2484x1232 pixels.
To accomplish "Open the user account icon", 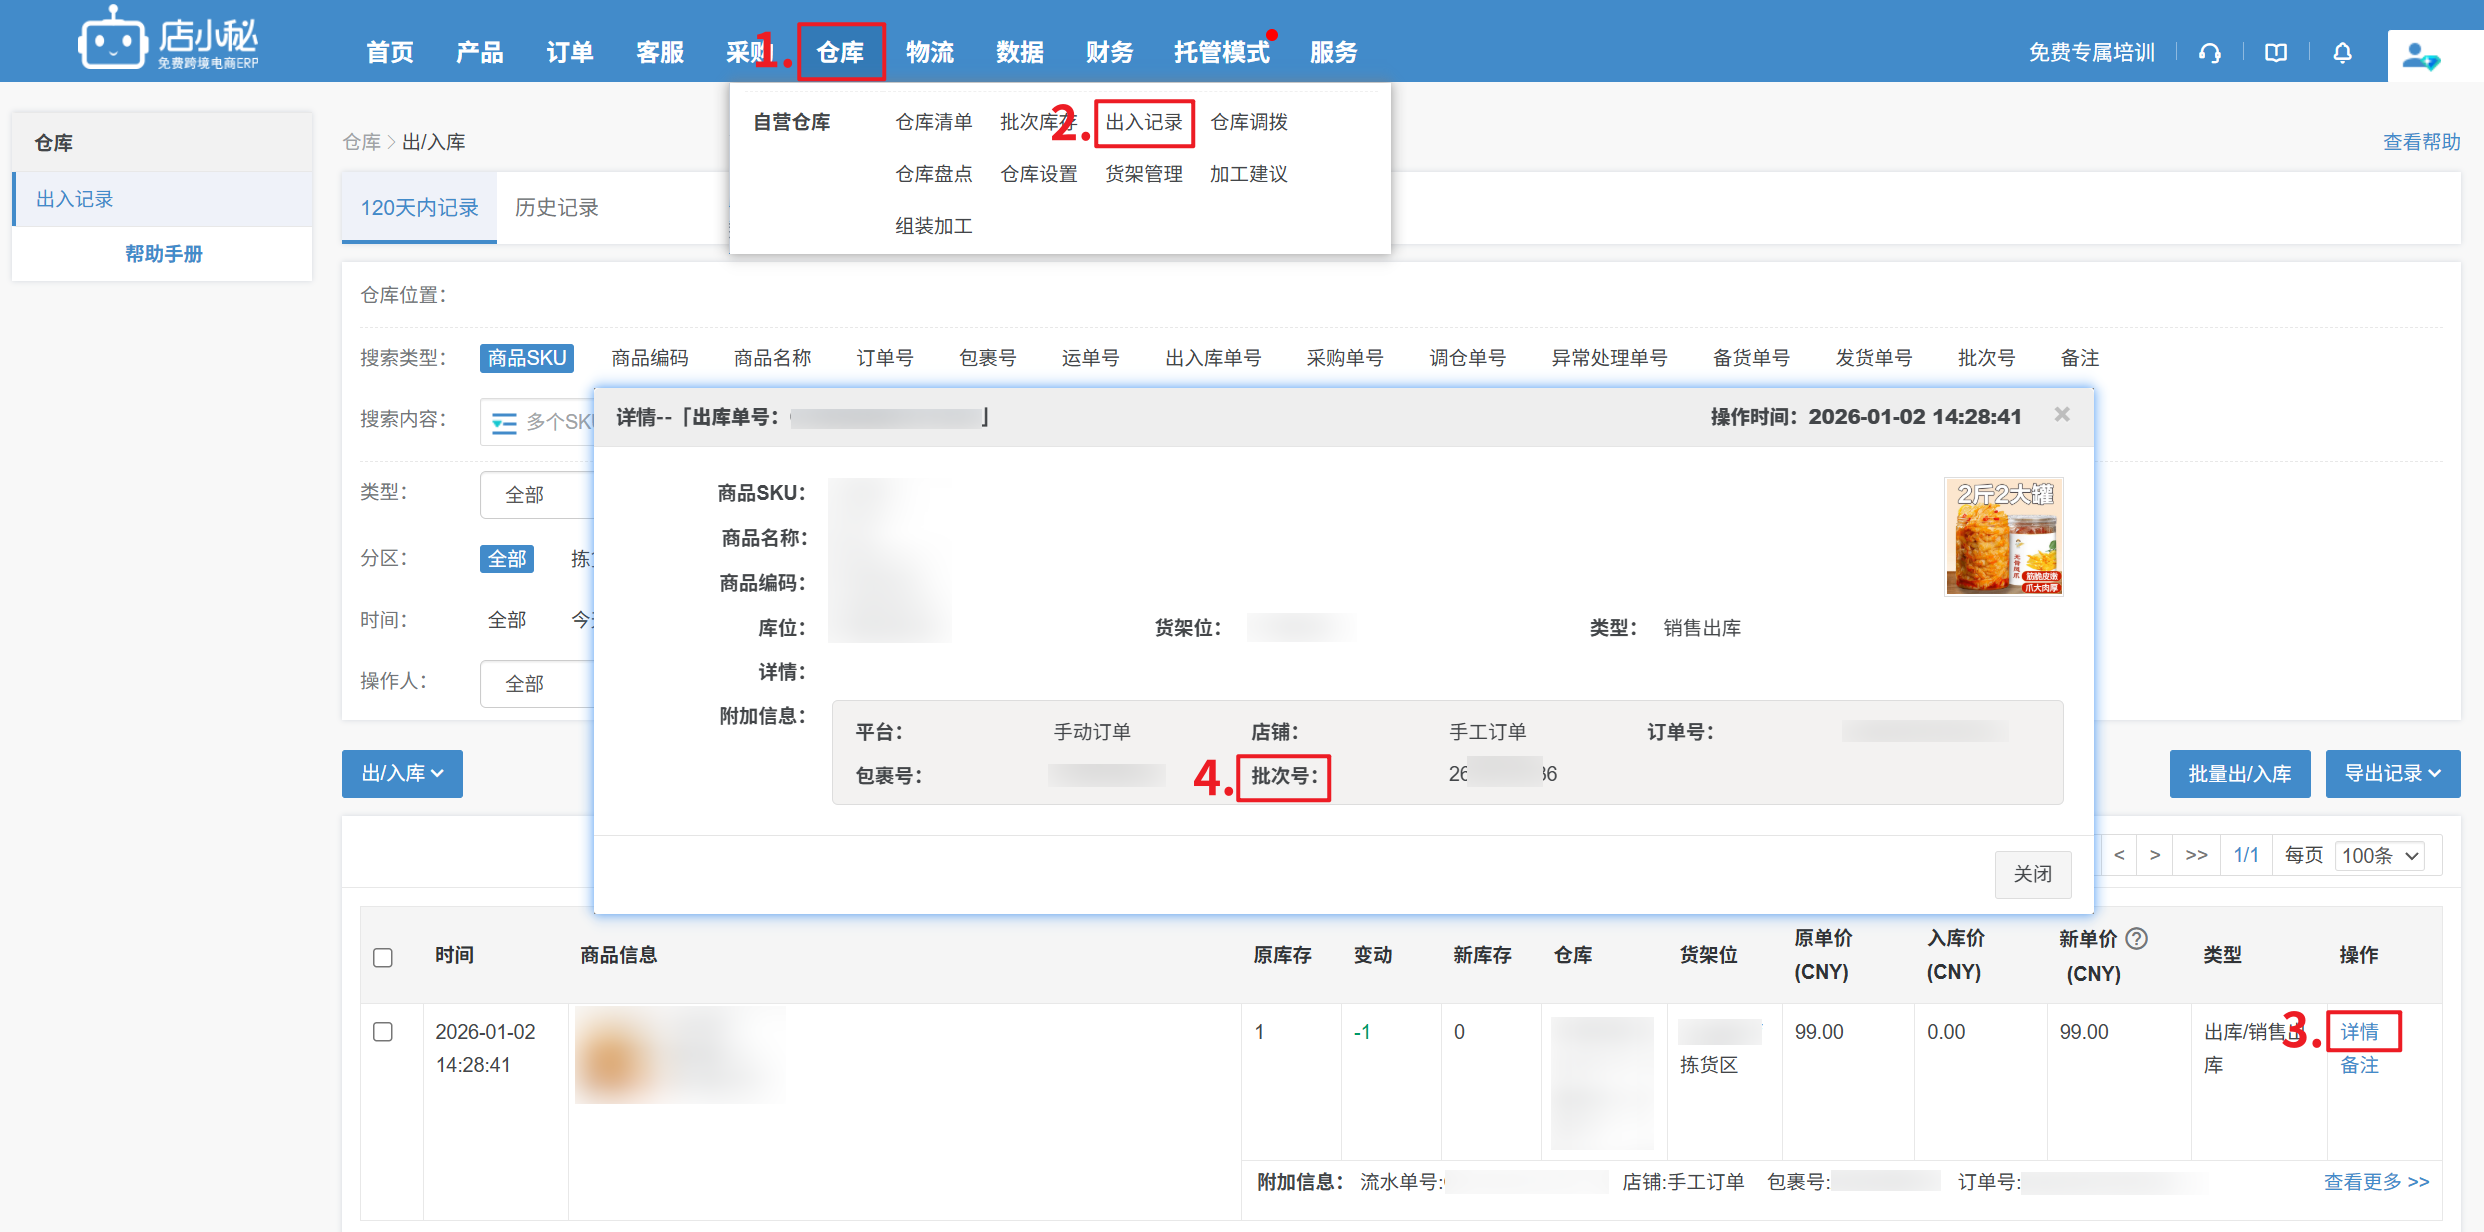I will click(x=2420, y=56).
